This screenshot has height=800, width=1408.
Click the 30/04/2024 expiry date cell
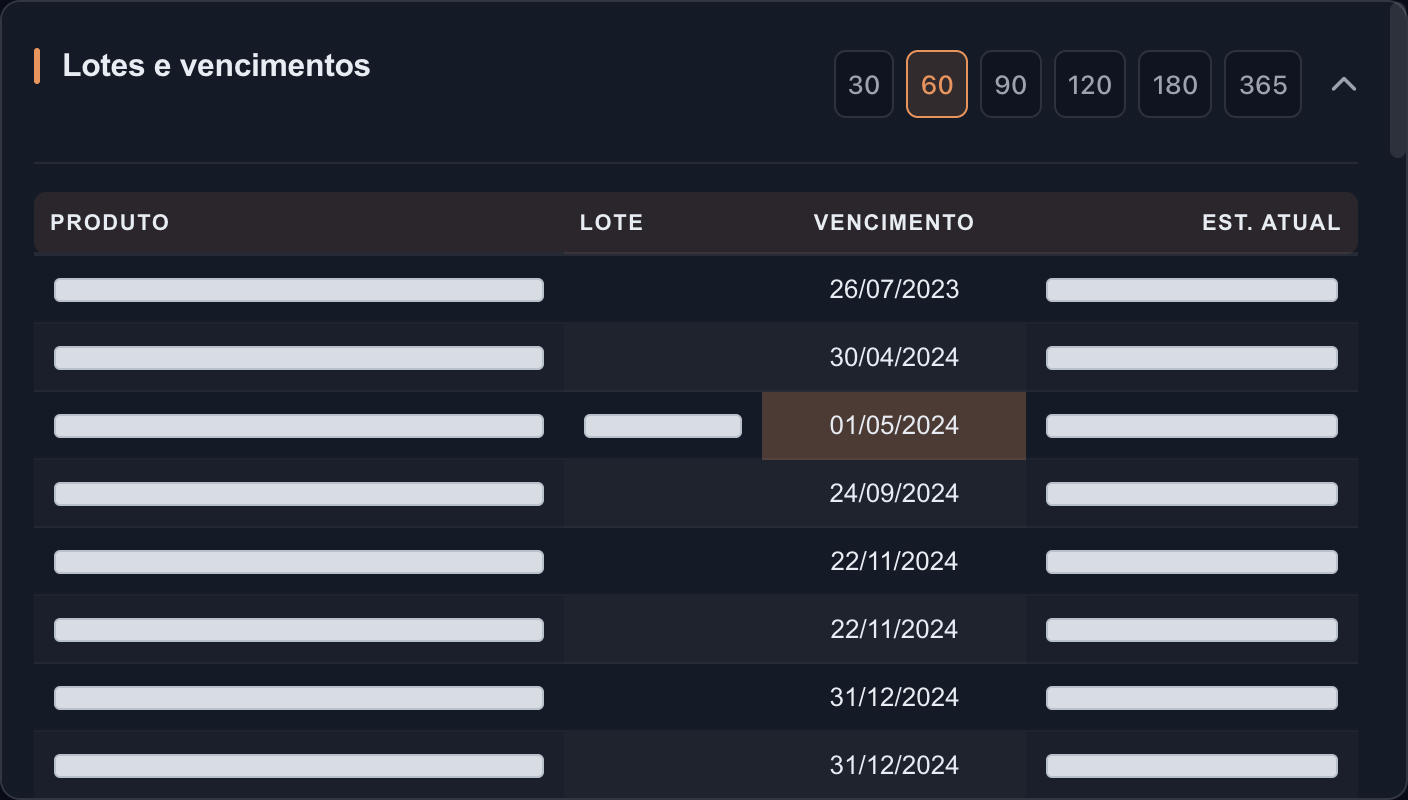coord(894,357)
